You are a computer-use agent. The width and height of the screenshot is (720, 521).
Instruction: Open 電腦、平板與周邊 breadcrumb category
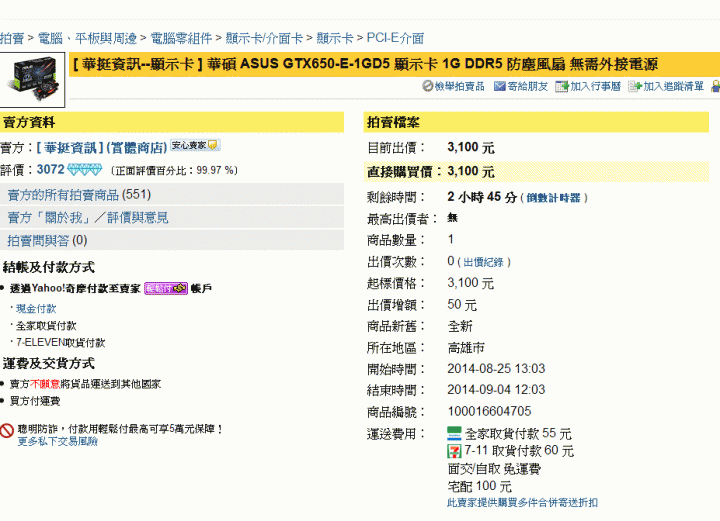(x=87, y=38)
